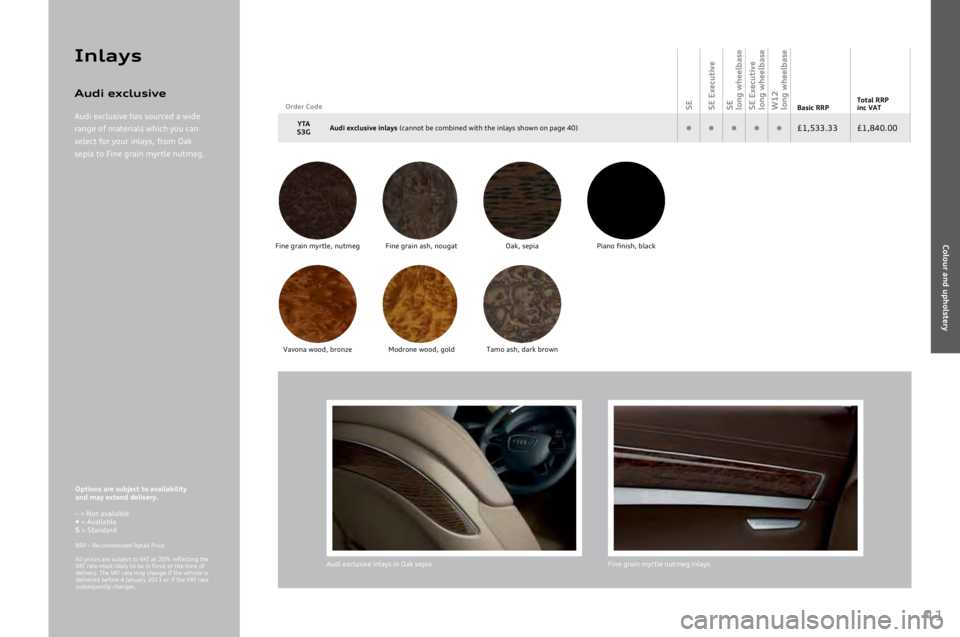Viewport: 960px width, 637px height.
Task: Click the SE Executive column header
Action: 711,85
